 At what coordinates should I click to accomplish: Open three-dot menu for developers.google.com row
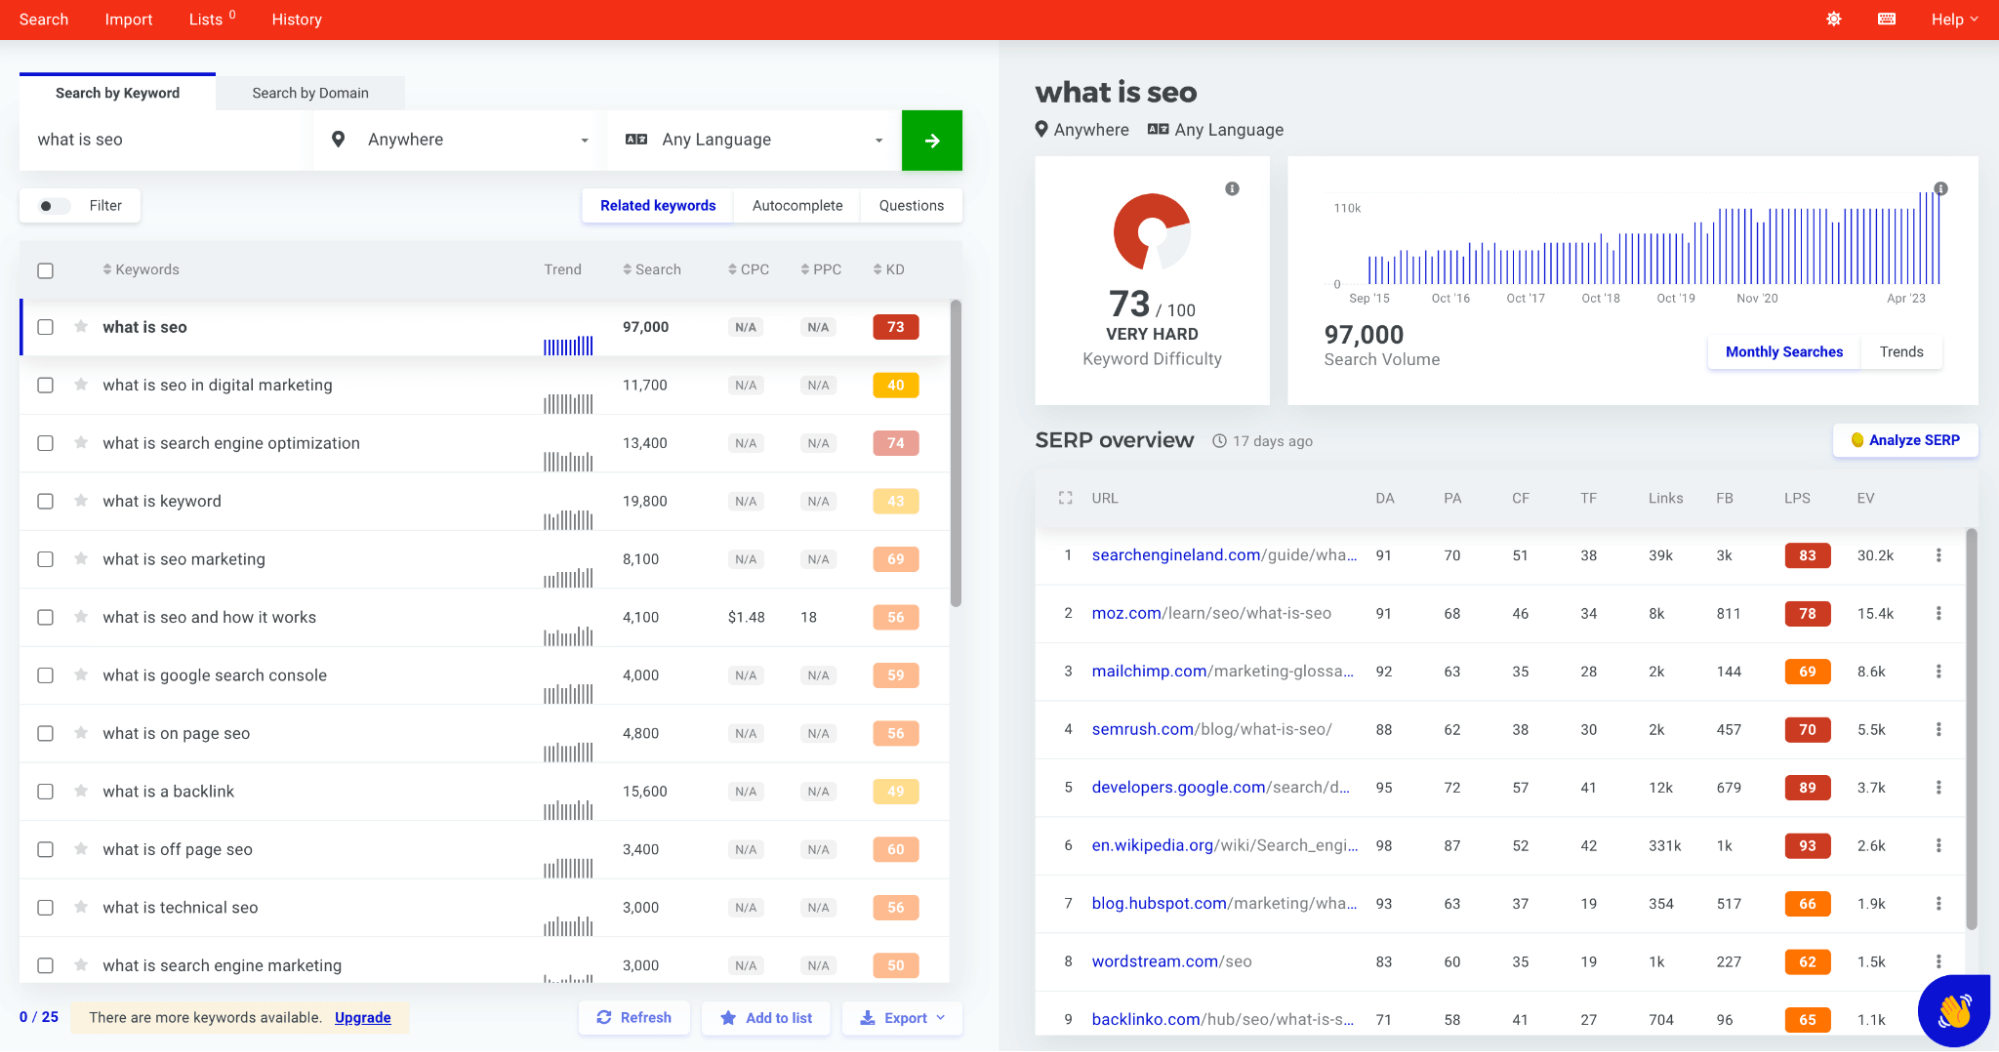pyautogui.click(x=1938, y=787)
